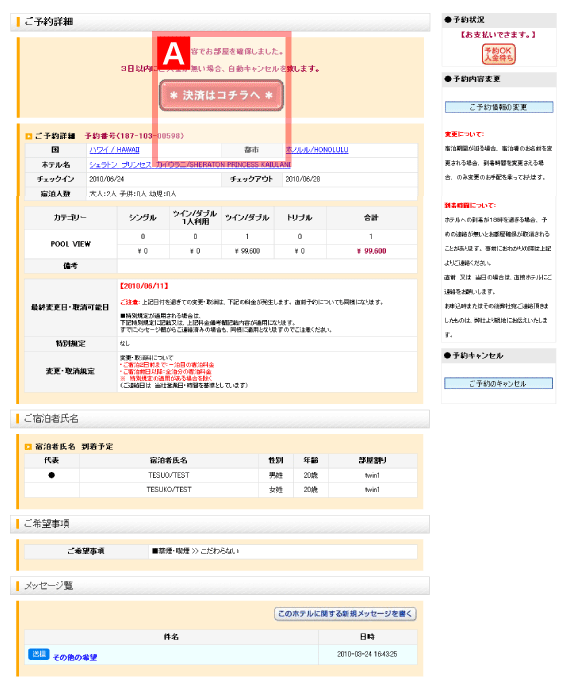Click the 予約OK入金待ち status badge

click(x=499, y=54)
